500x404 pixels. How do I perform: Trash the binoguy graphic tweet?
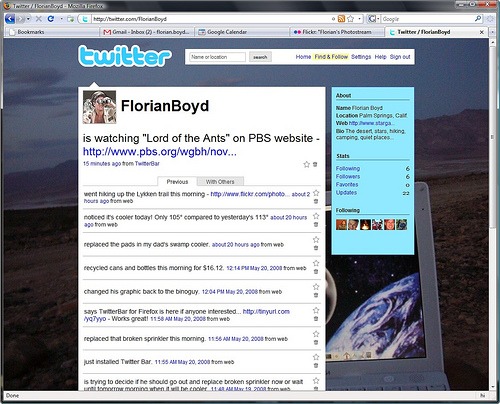[316, 295]
